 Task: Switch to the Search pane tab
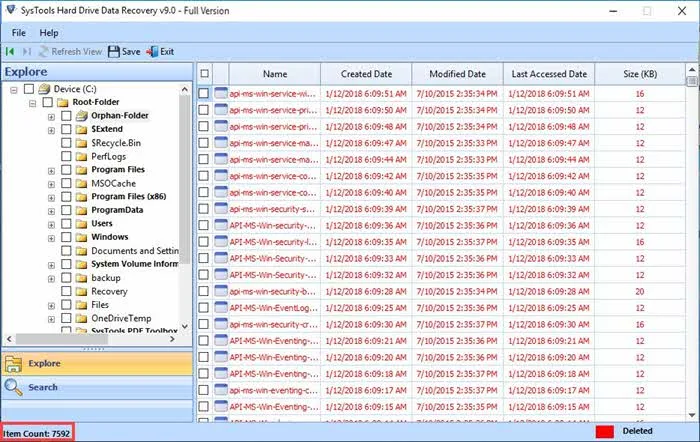97,387
